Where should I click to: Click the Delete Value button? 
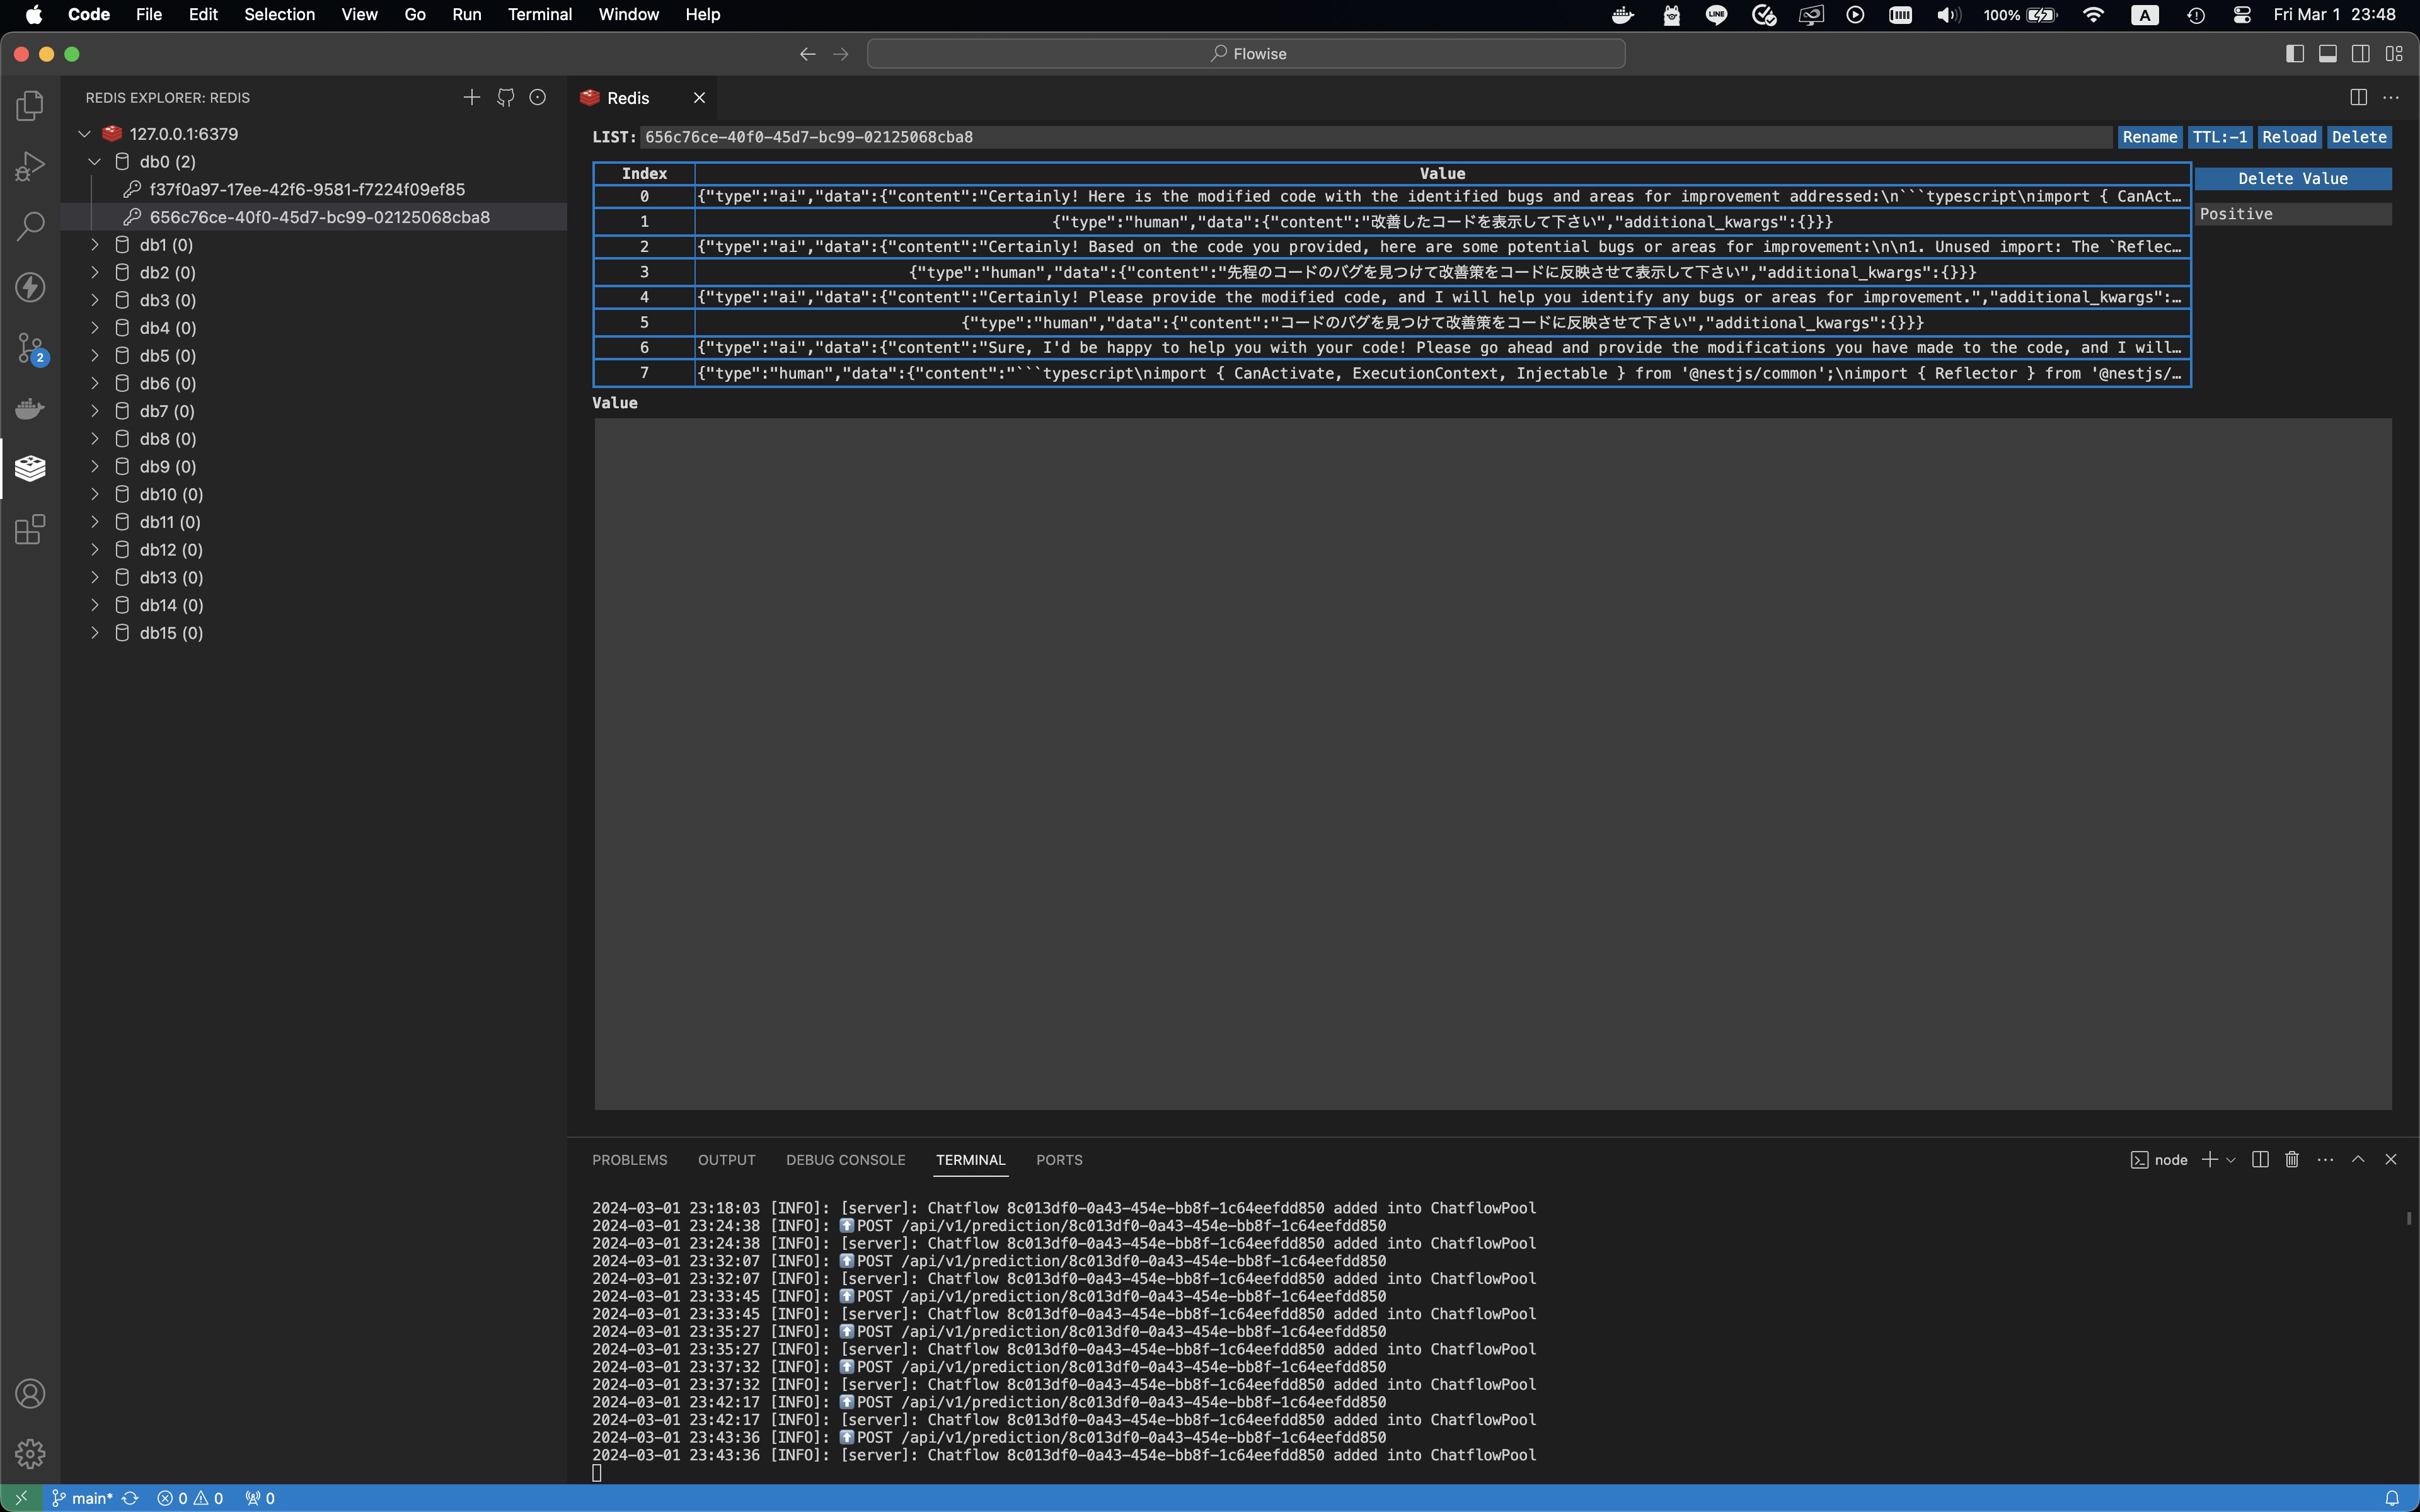2293,178
